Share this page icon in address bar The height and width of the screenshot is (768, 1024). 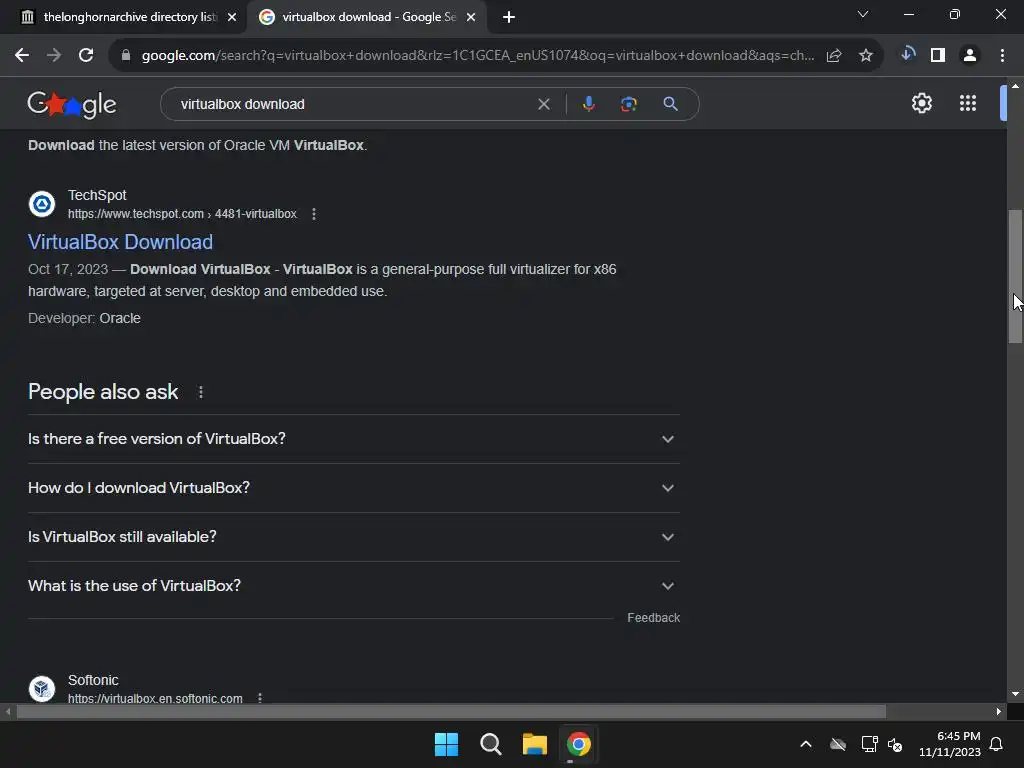tap(834, 56)
